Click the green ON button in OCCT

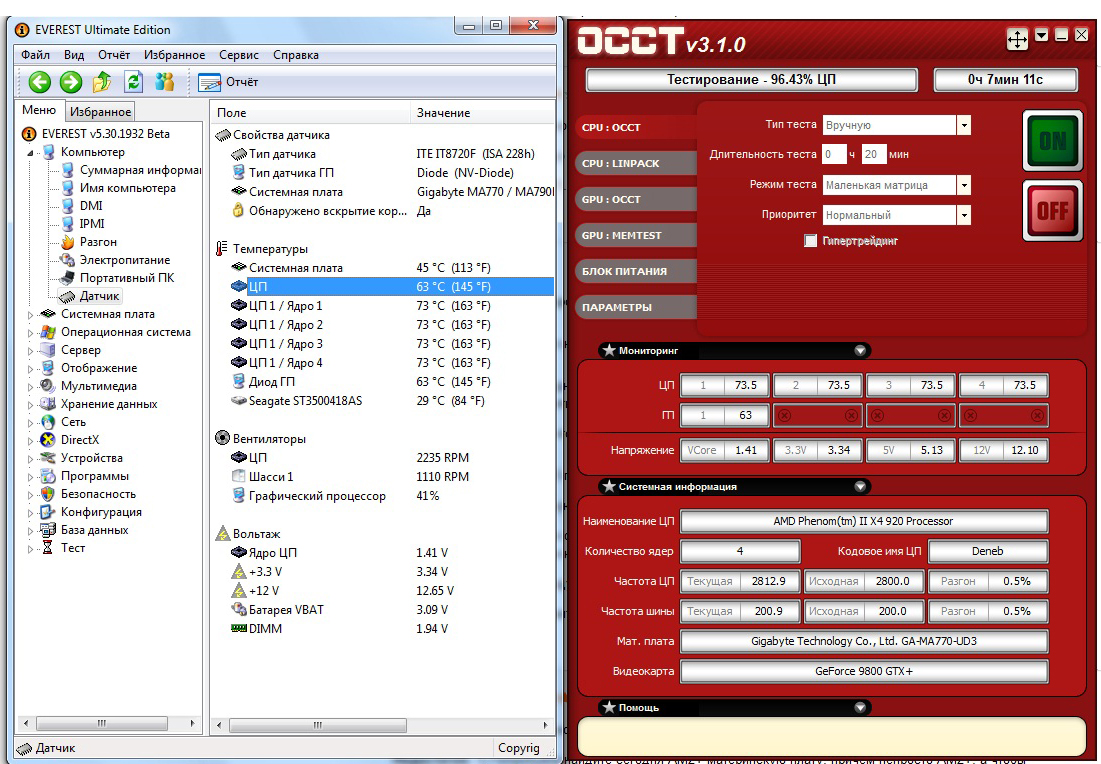[1053, 140]
